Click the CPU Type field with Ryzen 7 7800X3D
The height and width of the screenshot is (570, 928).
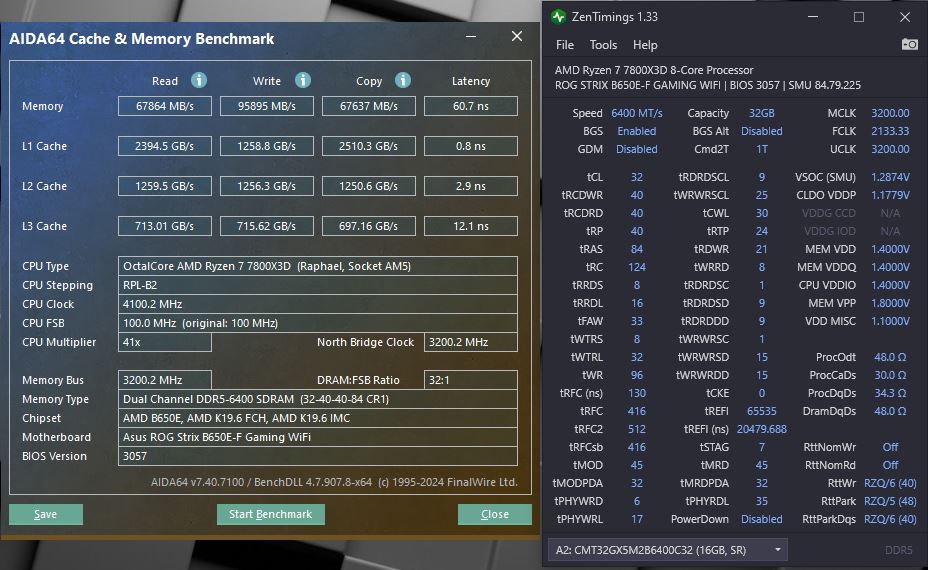coord(318,266)
